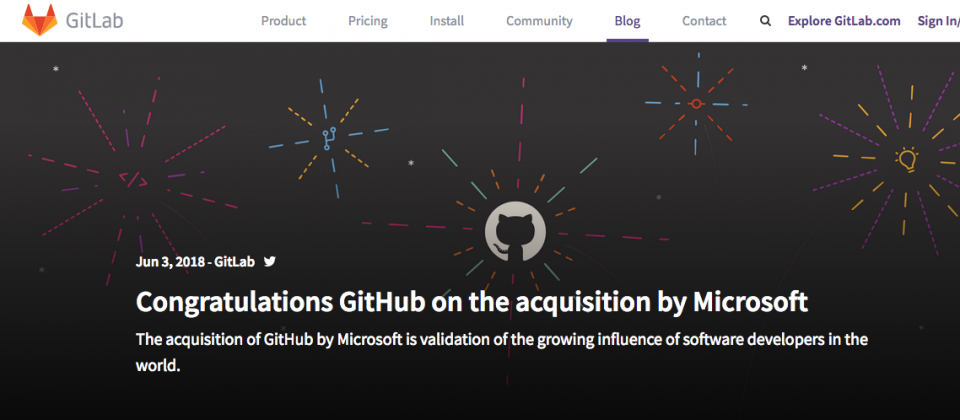Image resolution: width=960 pixels, height=420 pixels.
Task: Click the GitHub Octocat logo in the banner
Action: point(515,231)
